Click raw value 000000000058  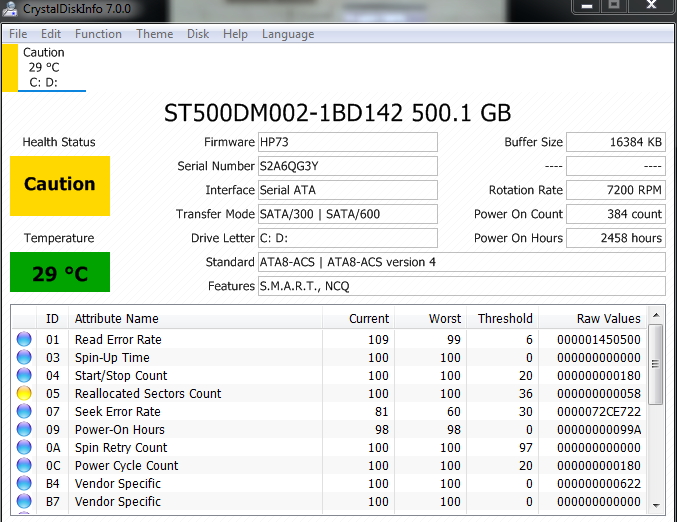coord(599,393)
